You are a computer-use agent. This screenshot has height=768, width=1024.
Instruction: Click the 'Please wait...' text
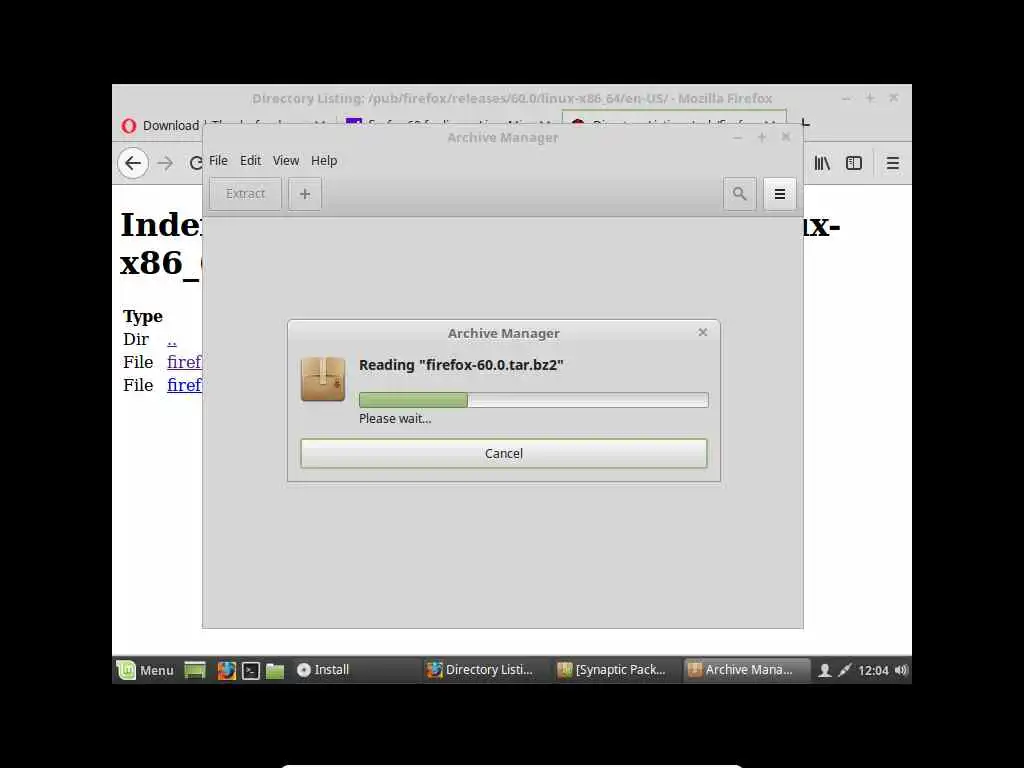point(395,419)
